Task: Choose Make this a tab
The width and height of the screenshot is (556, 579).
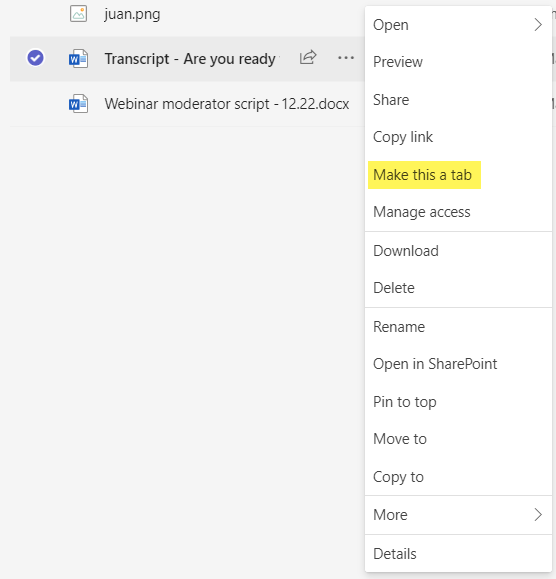Action: pyautogui.click(x=422, y=175)
